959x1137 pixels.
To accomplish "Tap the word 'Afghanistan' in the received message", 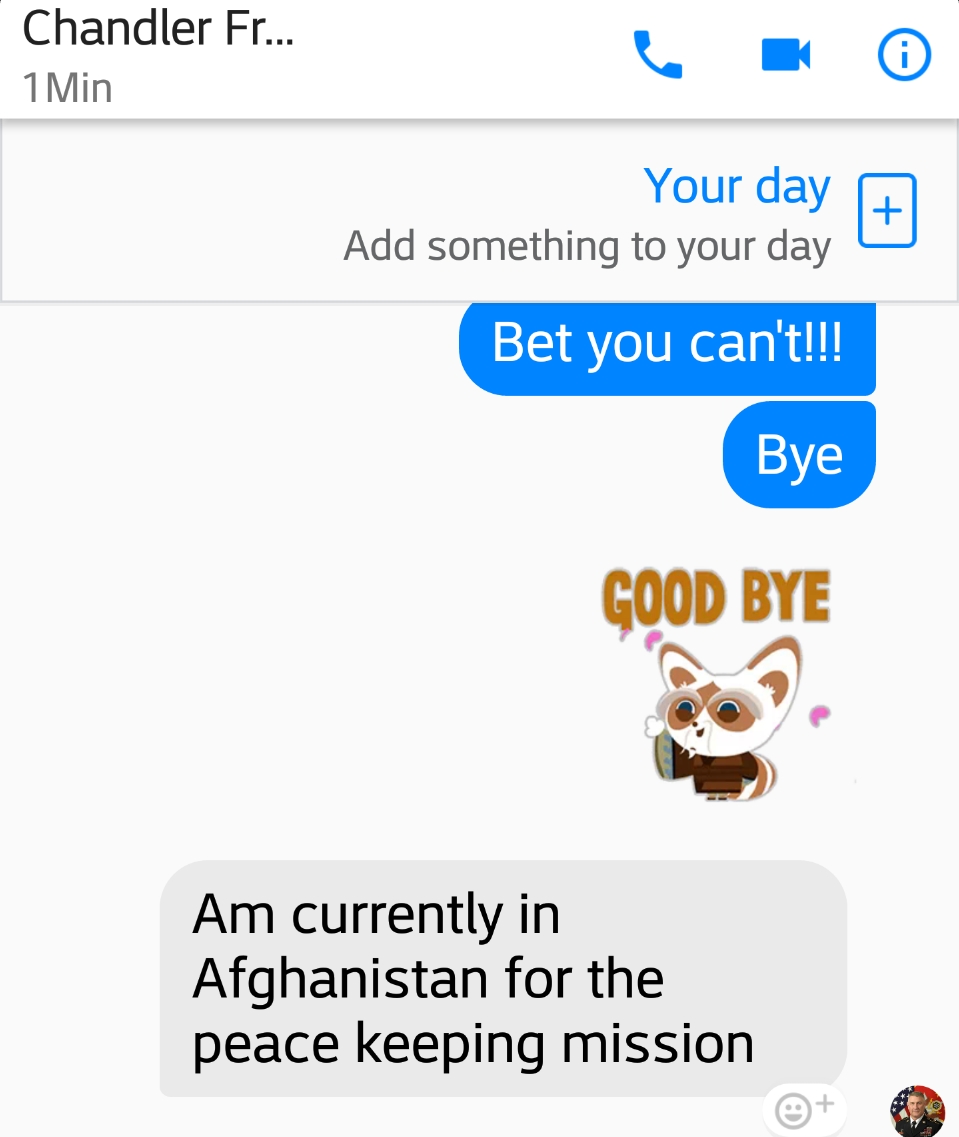I will pos(340,980).
